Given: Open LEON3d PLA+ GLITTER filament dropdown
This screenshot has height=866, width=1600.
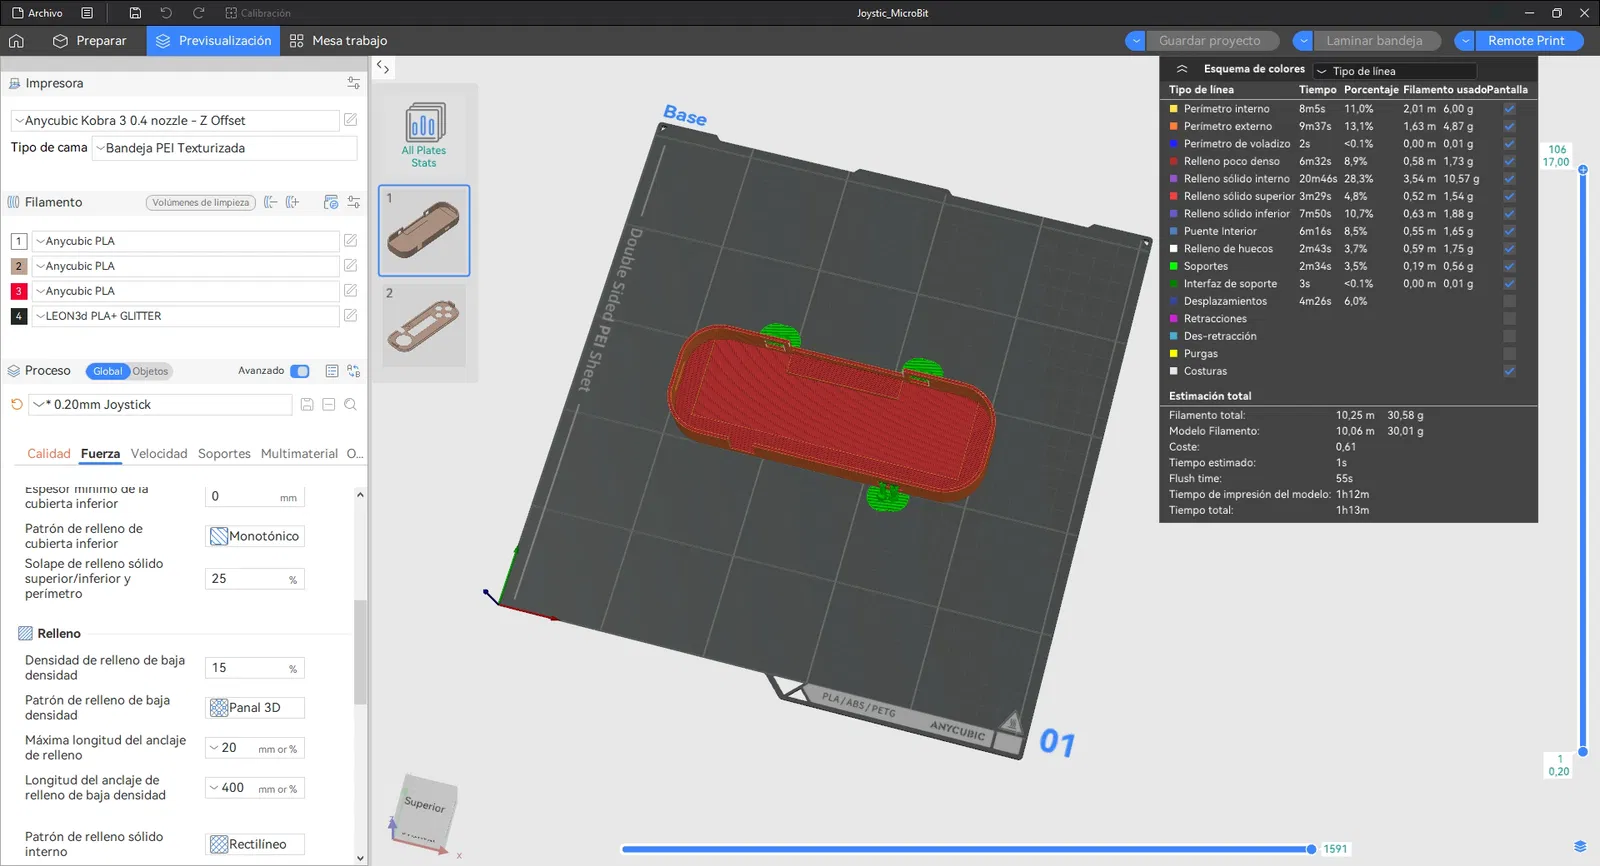Looking at the screenshot, I should (x=186, y=316).
